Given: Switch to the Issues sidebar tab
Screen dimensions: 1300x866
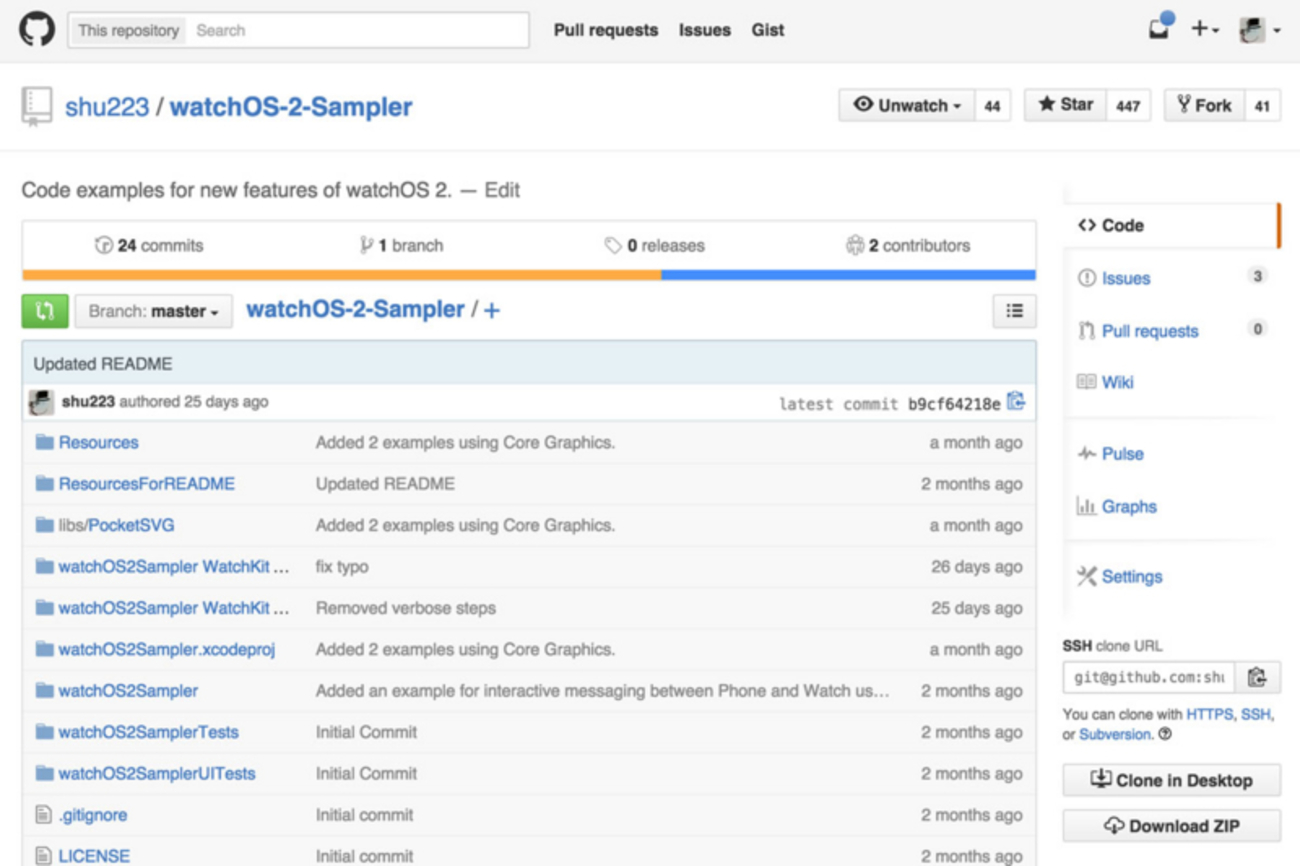Looking at the screenshot, I should pyautogui.click(x=1125, y=278).
